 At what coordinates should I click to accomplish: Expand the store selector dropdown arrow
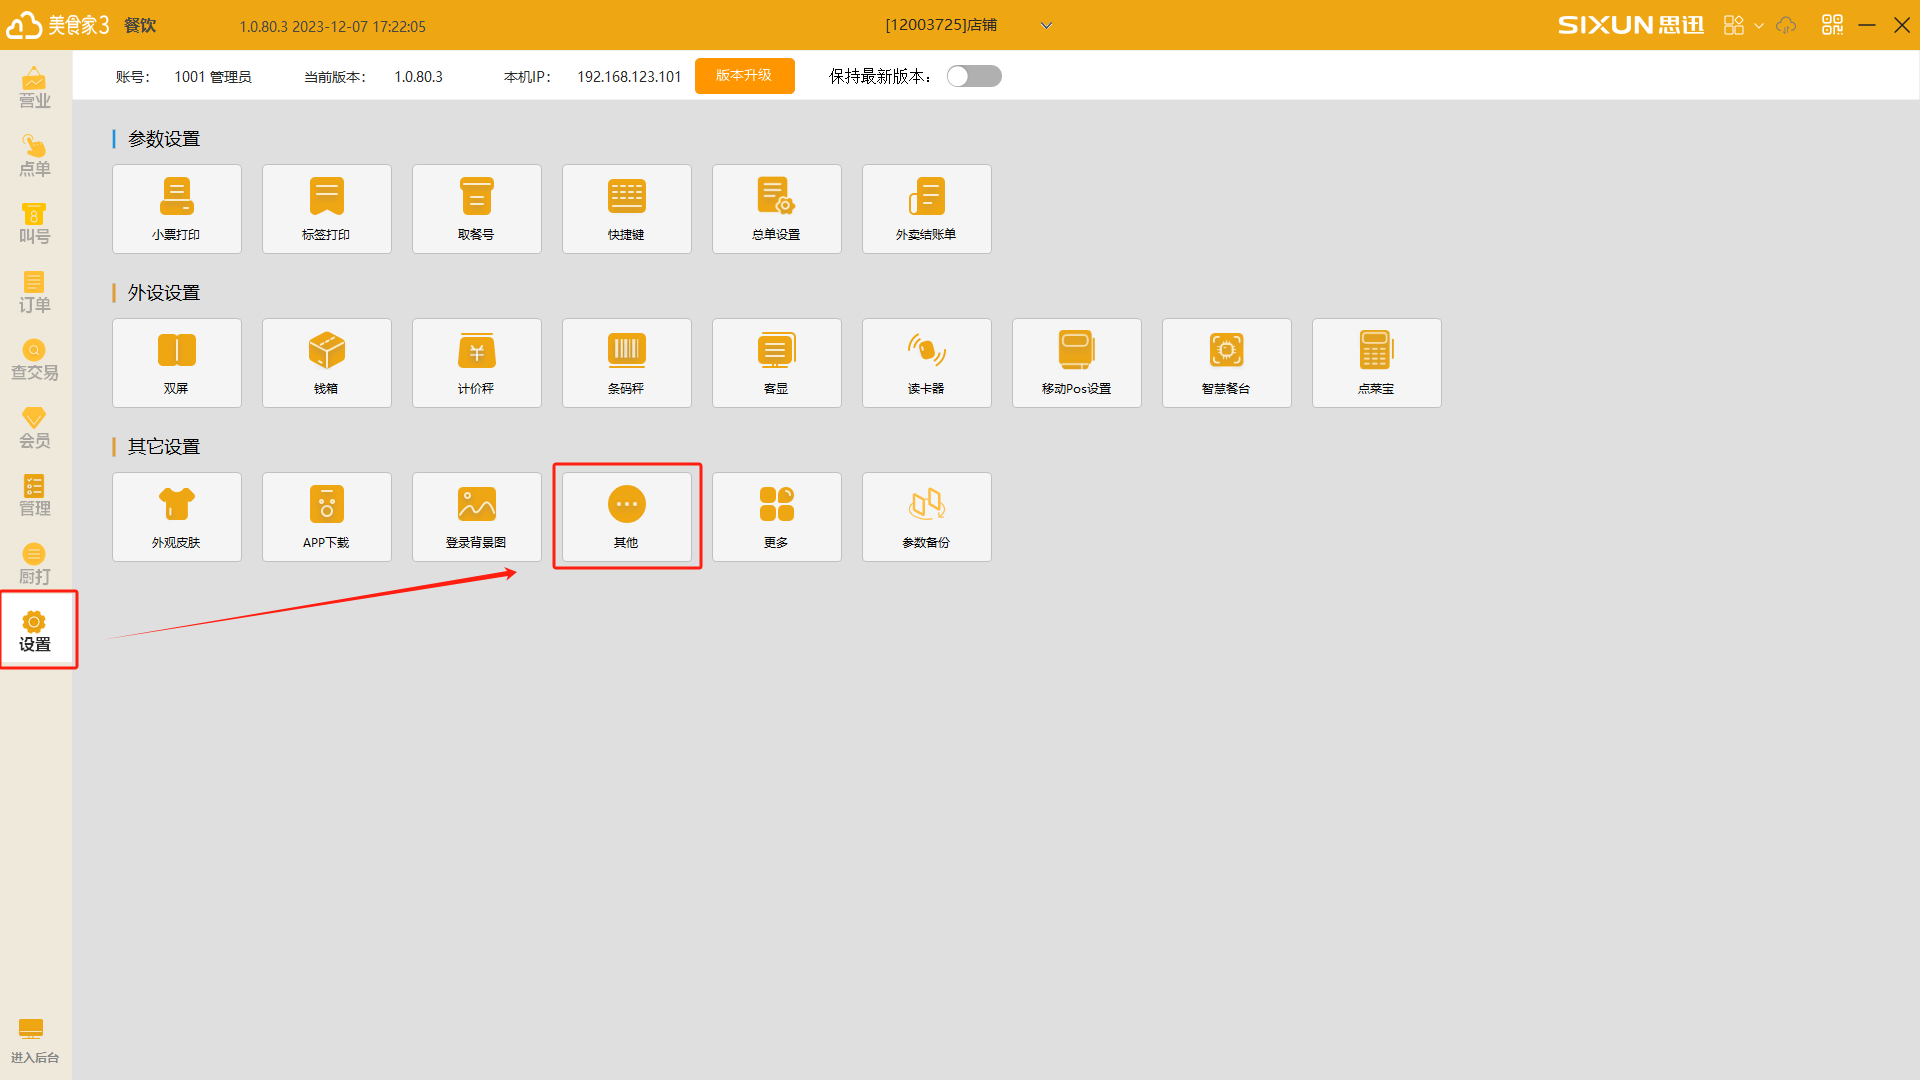tap(1046, 26)
